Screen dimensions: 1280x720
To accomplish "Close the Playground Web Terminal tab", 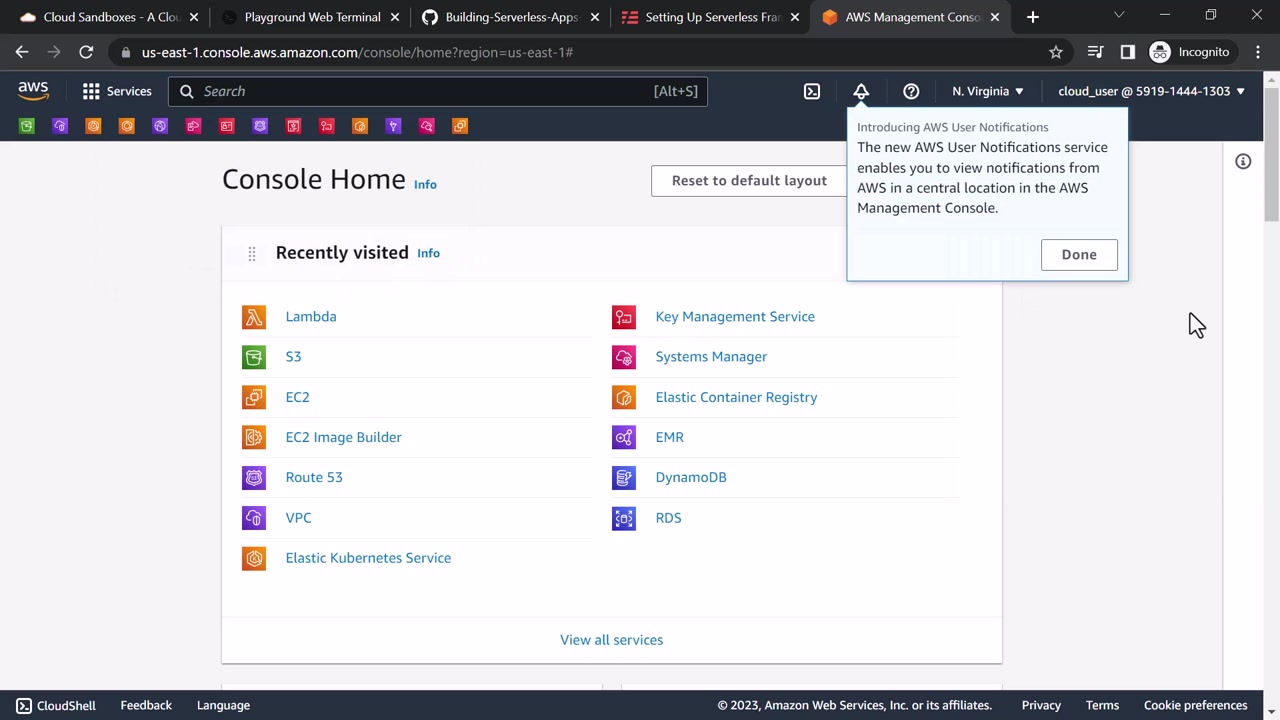I will [395, 17].
